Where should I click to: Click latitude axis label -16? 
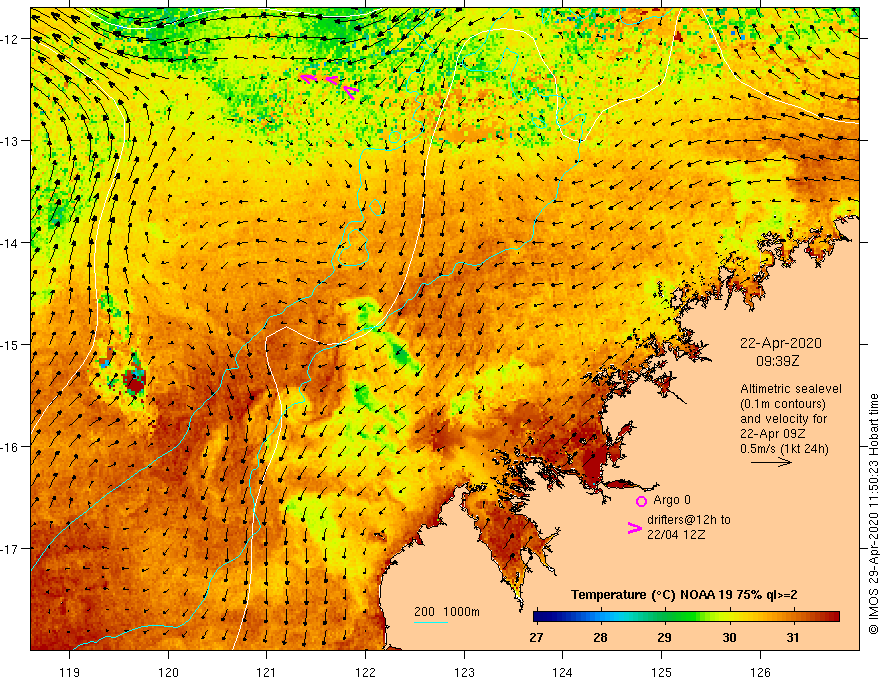click(x=11, y=447)
